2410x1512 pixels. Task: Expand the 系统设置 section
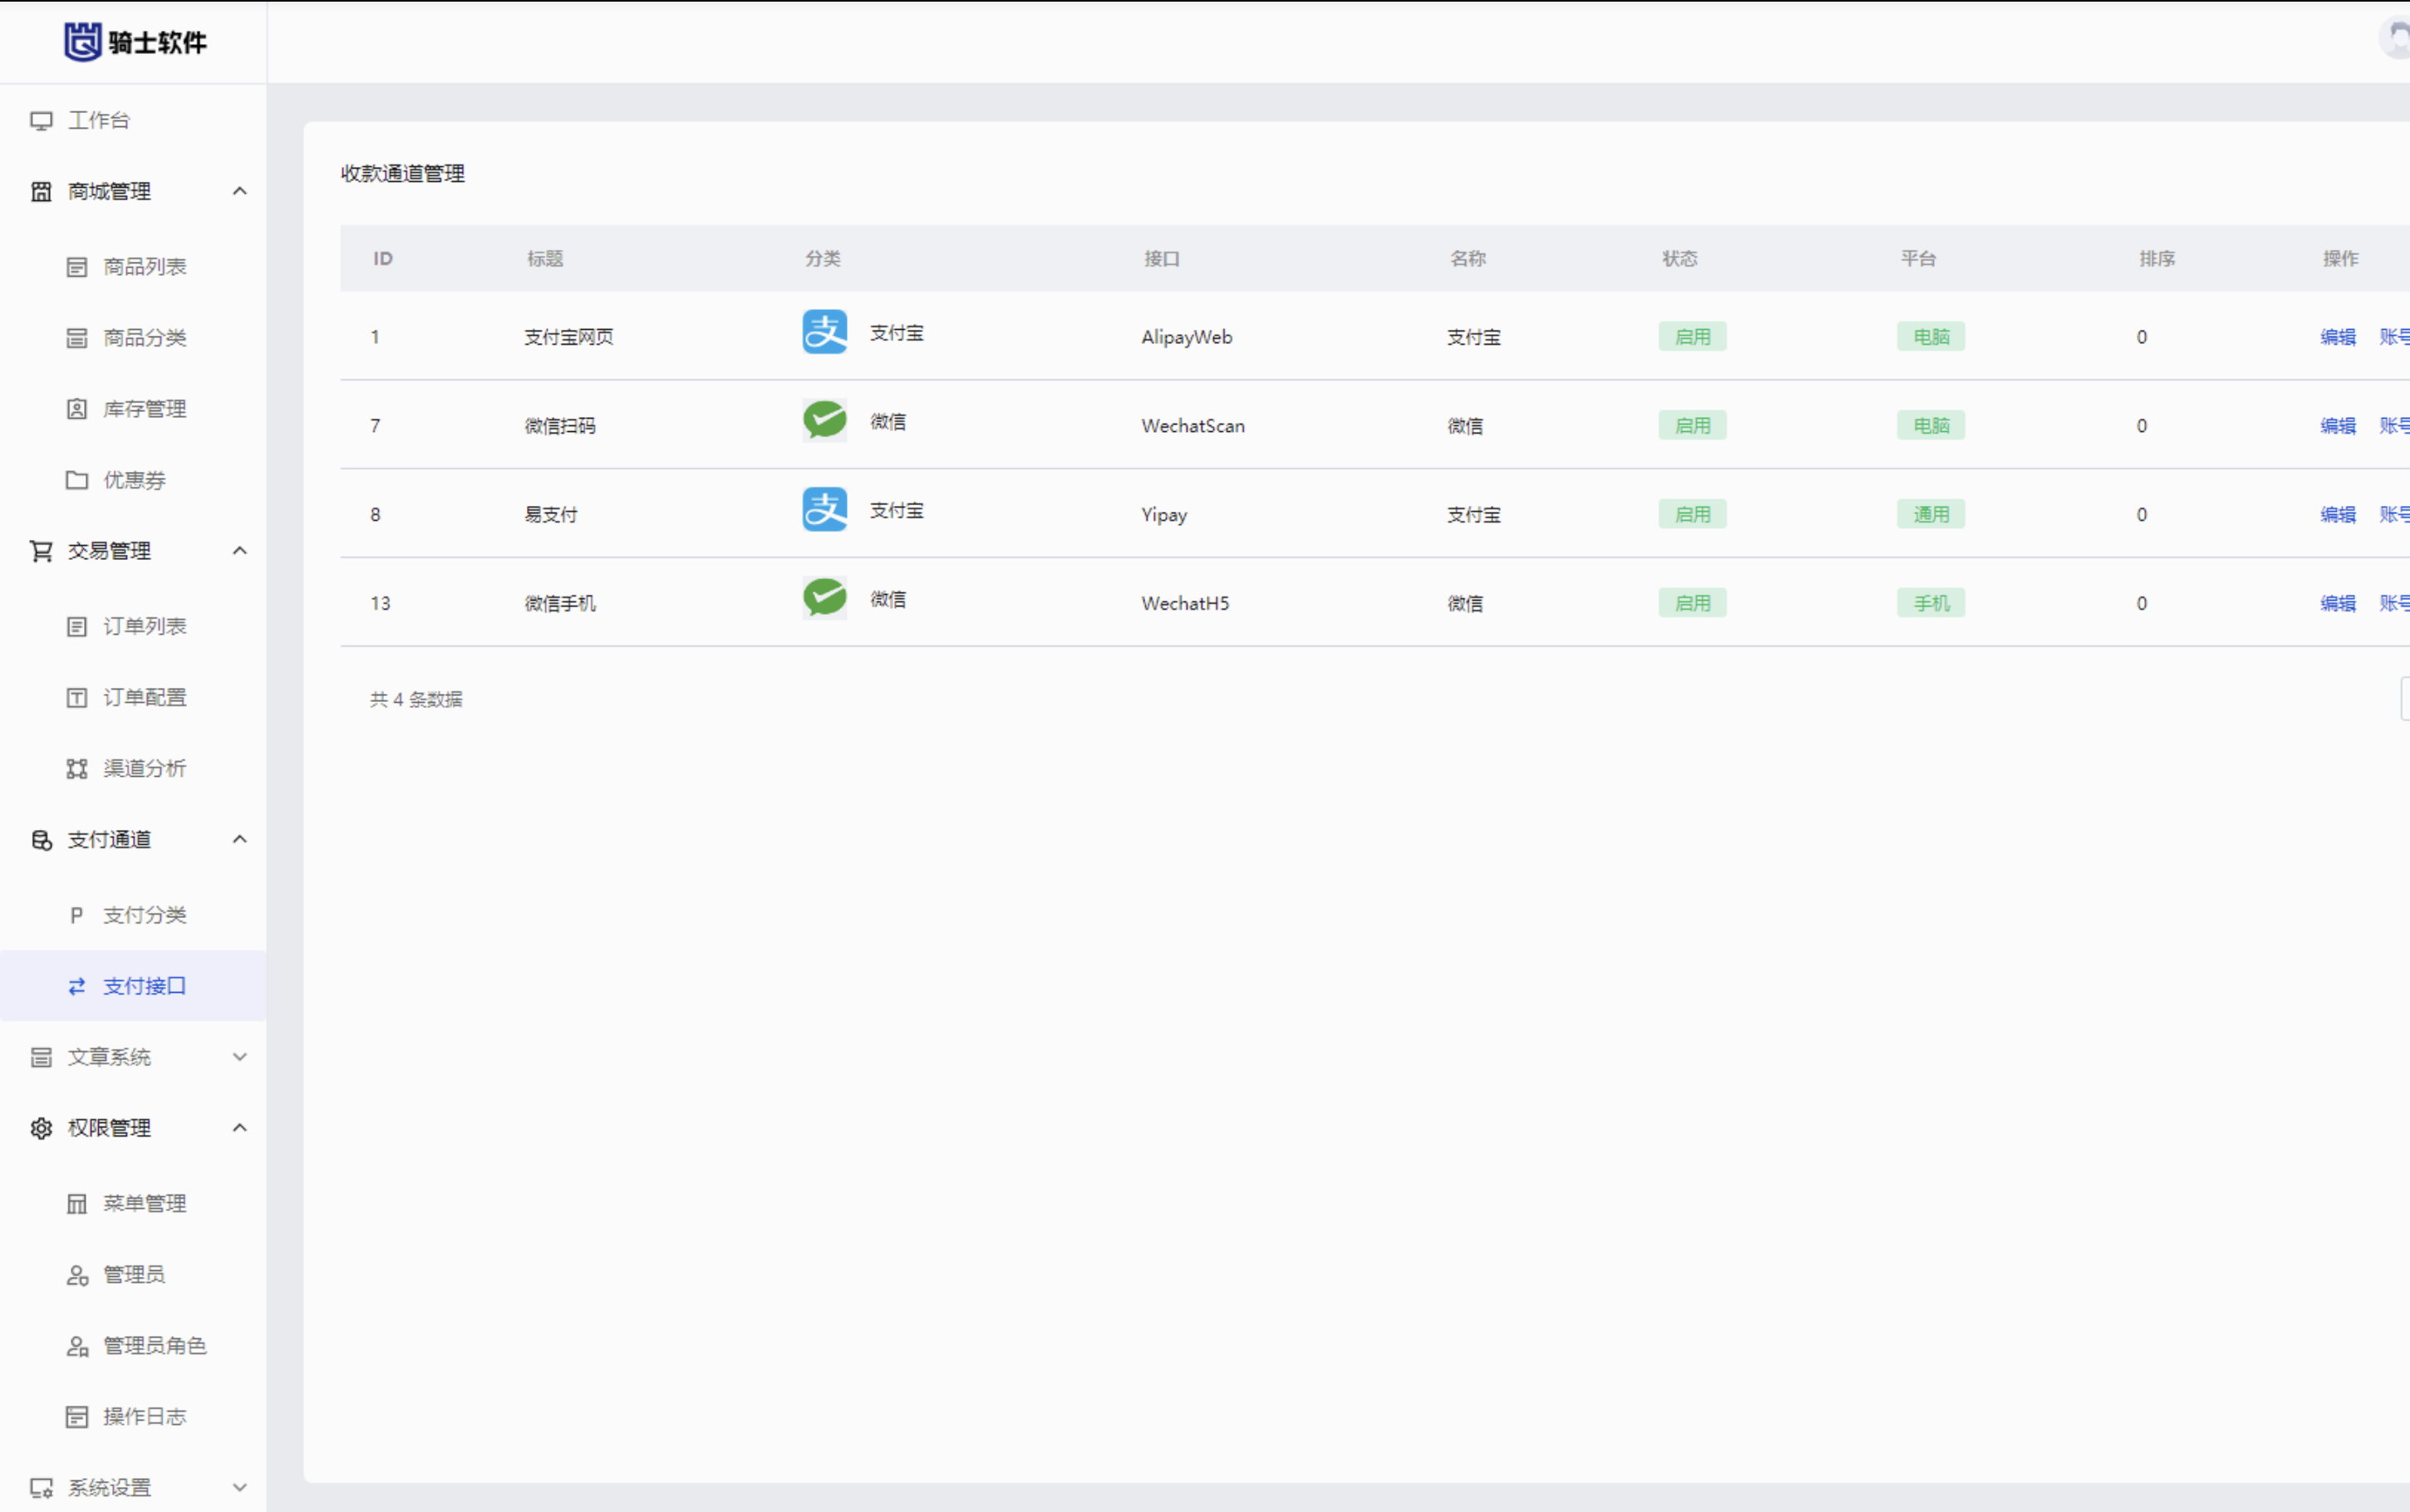(239, 1487)
